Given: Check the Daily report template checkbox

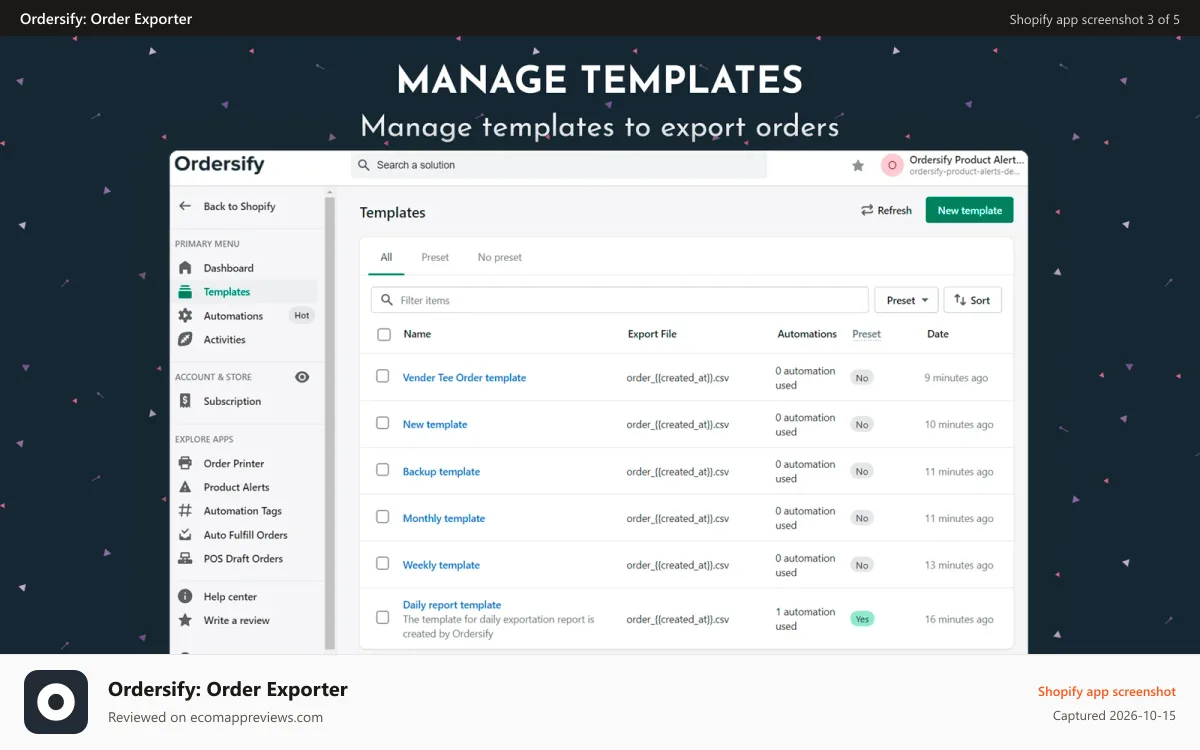Looking at the screenshot, I should (382, 617).
